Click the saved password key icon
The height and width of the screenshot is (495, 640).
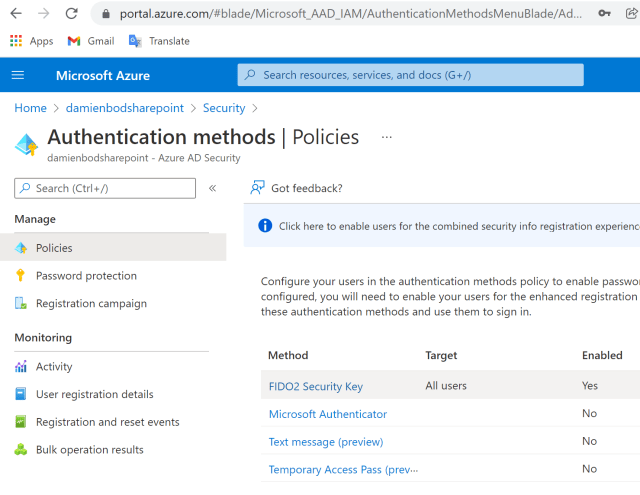605,14
